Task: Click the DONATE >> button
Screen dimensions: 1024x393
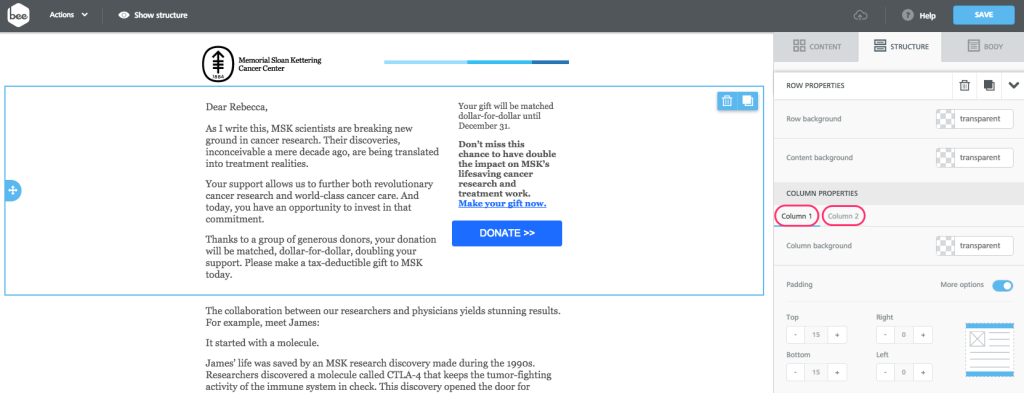Action: [507, 233]
